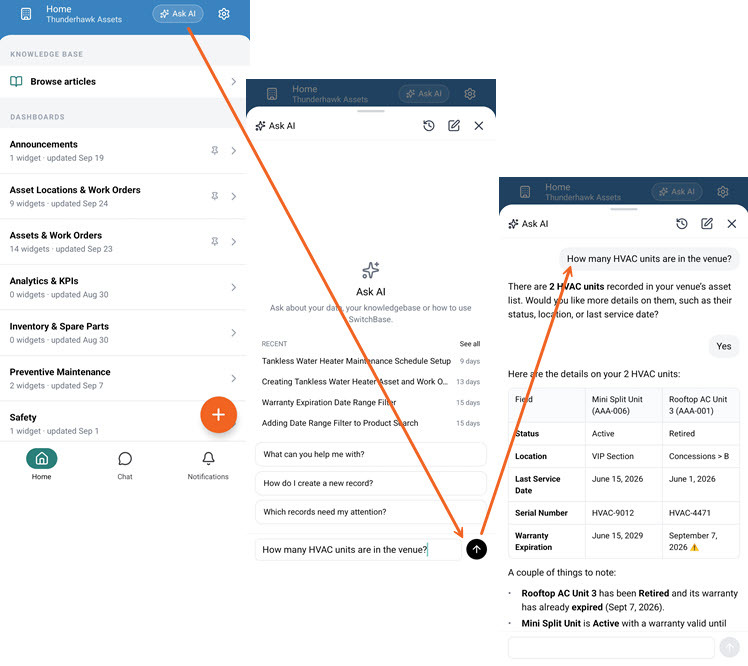Open Warranty Expiration Date Range Filter chat

coord(371,402)
